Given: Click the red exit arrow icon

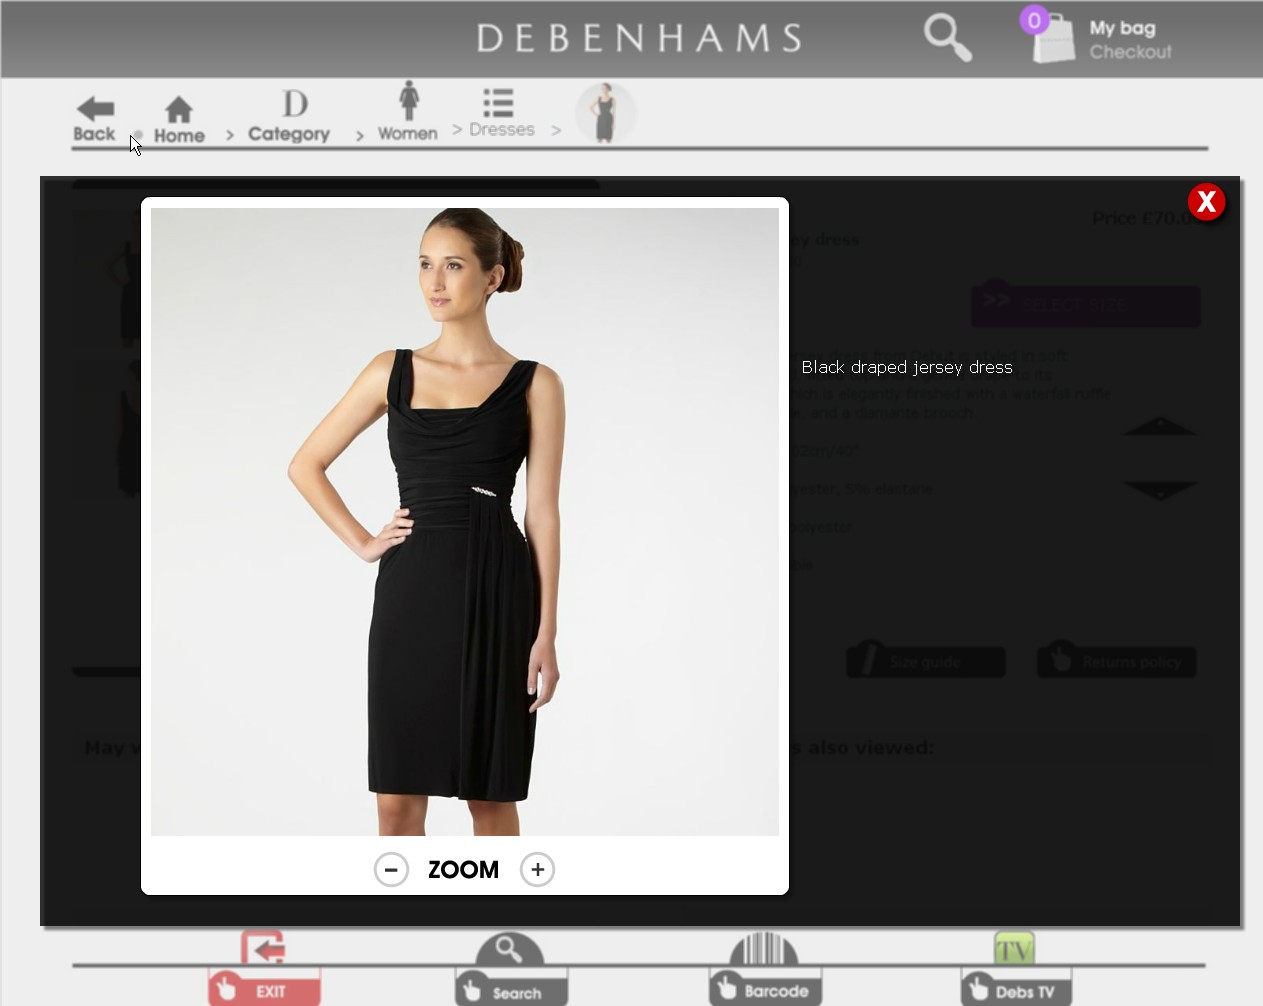Looking at the screenshot, I should [x=263, y=948].
